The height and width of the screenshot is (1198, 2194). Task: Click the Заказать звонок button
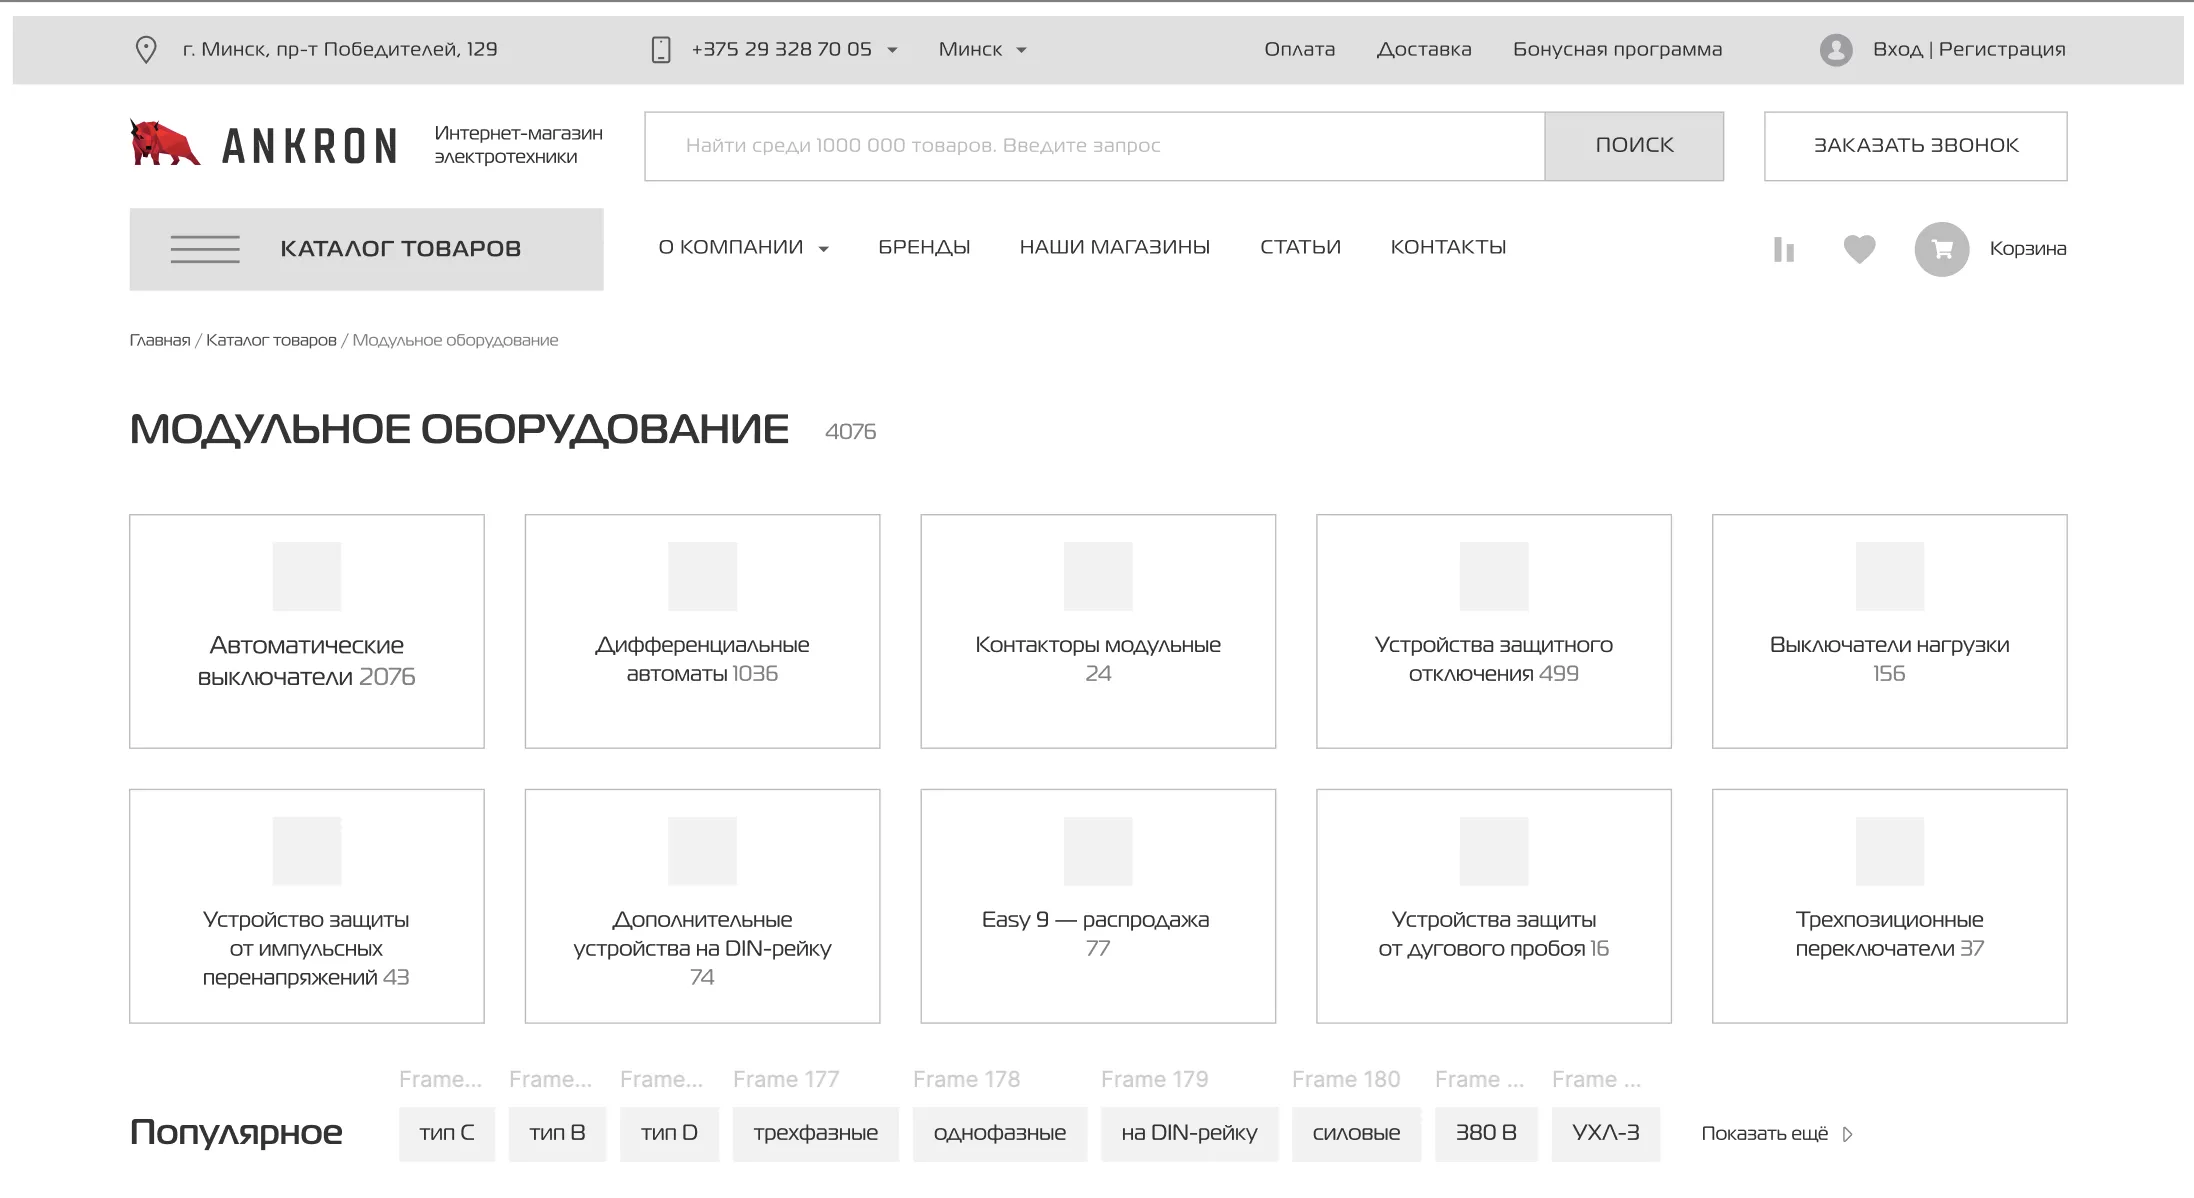click(1915, 146)
